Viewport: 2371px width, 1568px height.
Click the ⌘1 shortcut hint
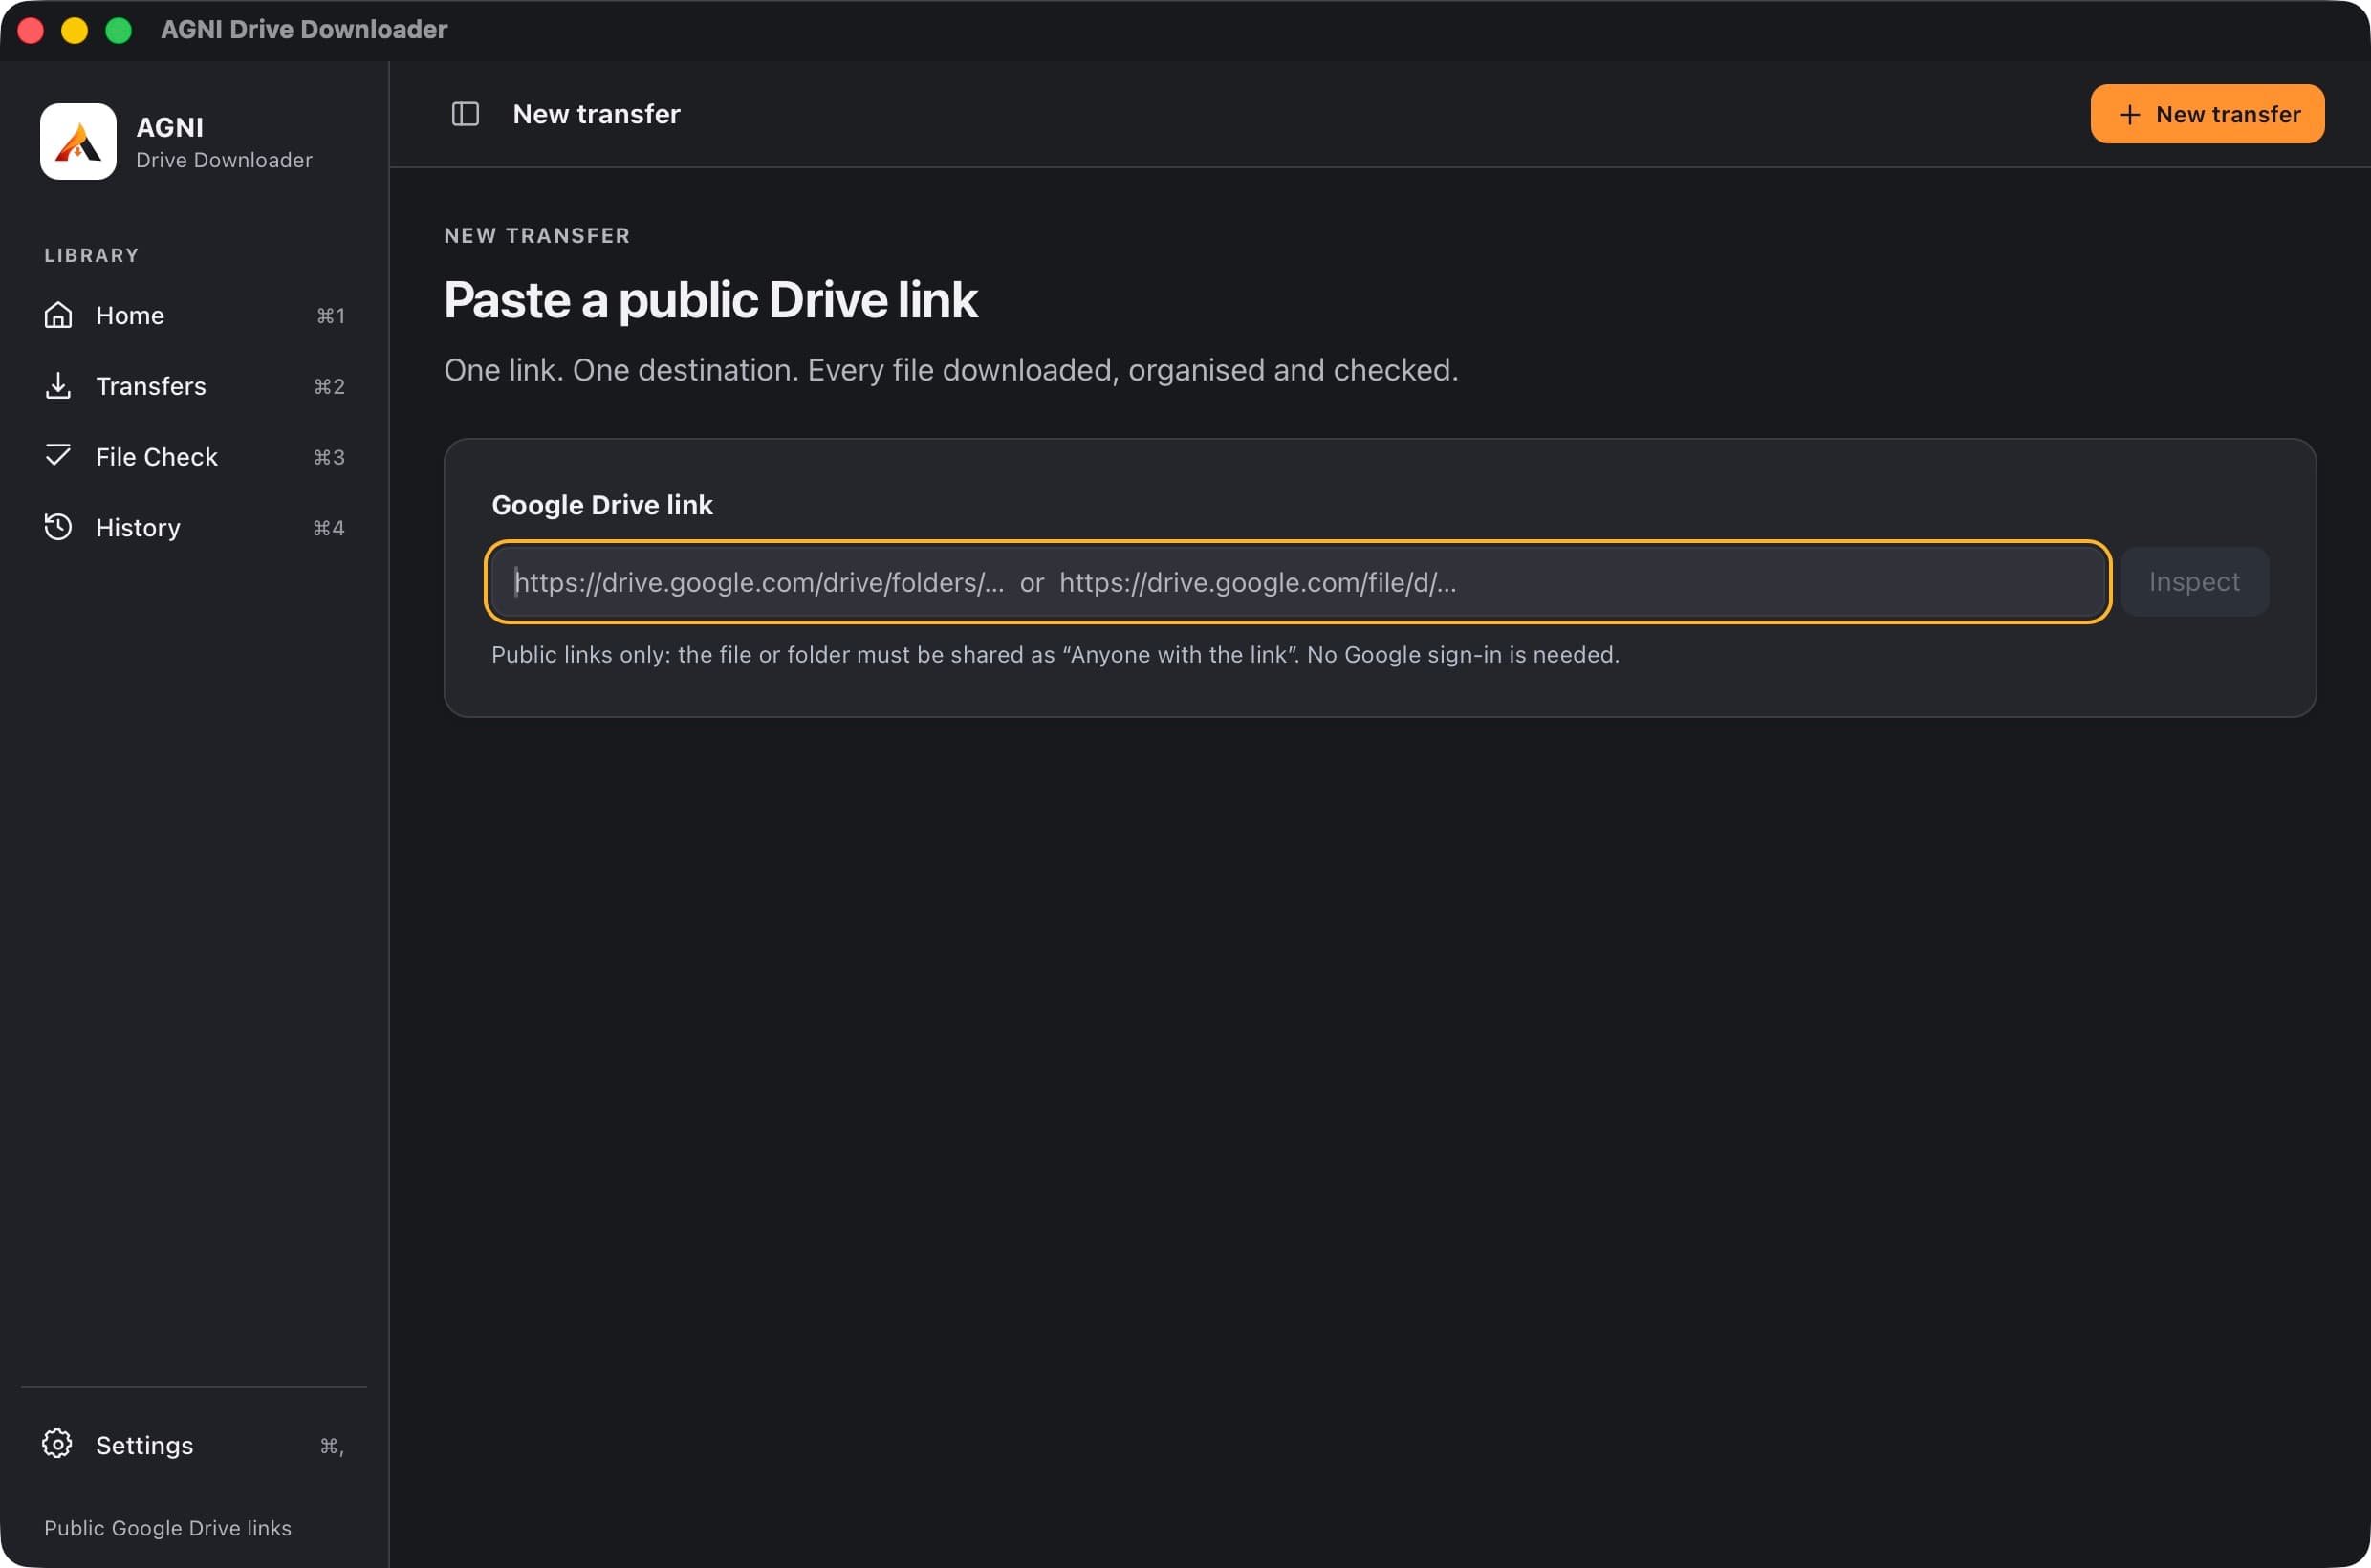click(331, 316)
